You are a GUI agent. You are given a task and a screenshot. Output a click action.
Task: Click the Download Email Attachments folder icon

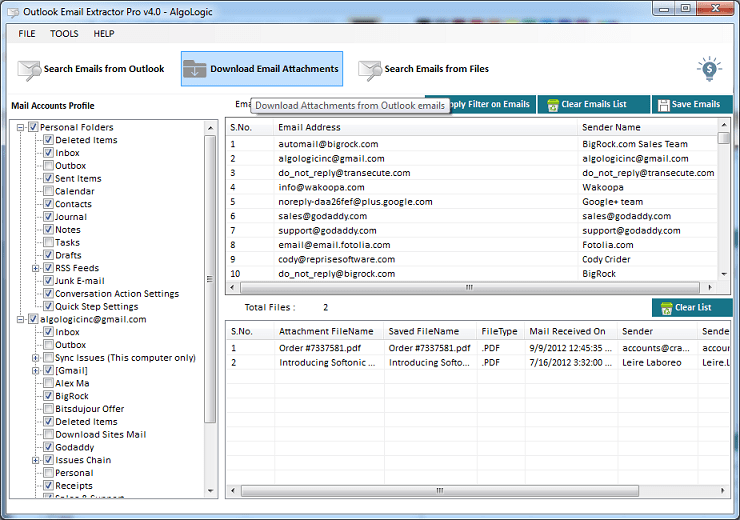[194, 69]
